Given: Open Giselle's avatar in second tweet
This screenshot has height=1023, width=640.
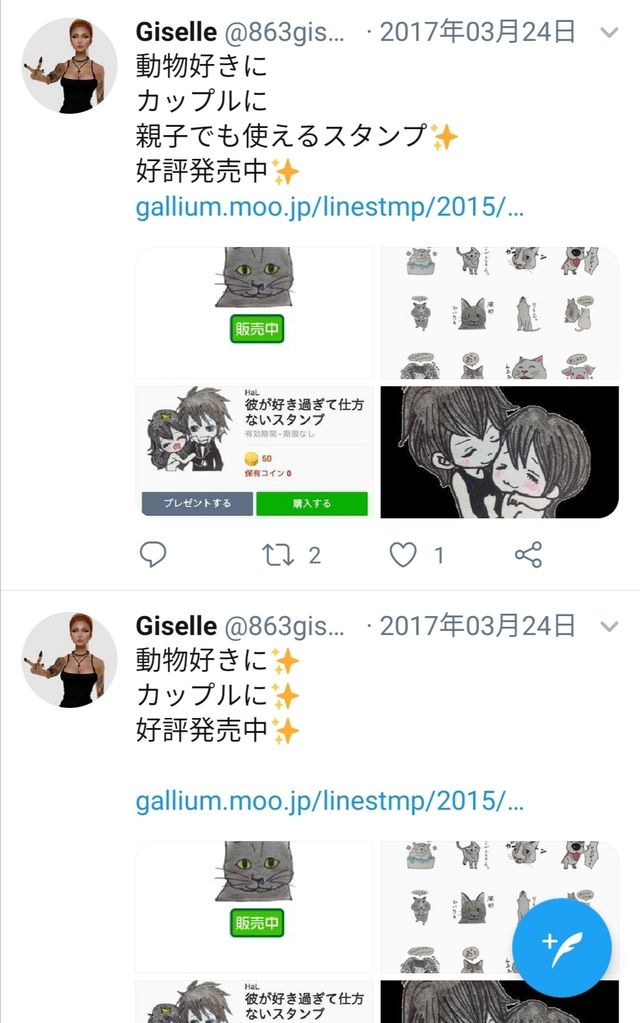Looking at the screenshot, I should coord(69,660).
